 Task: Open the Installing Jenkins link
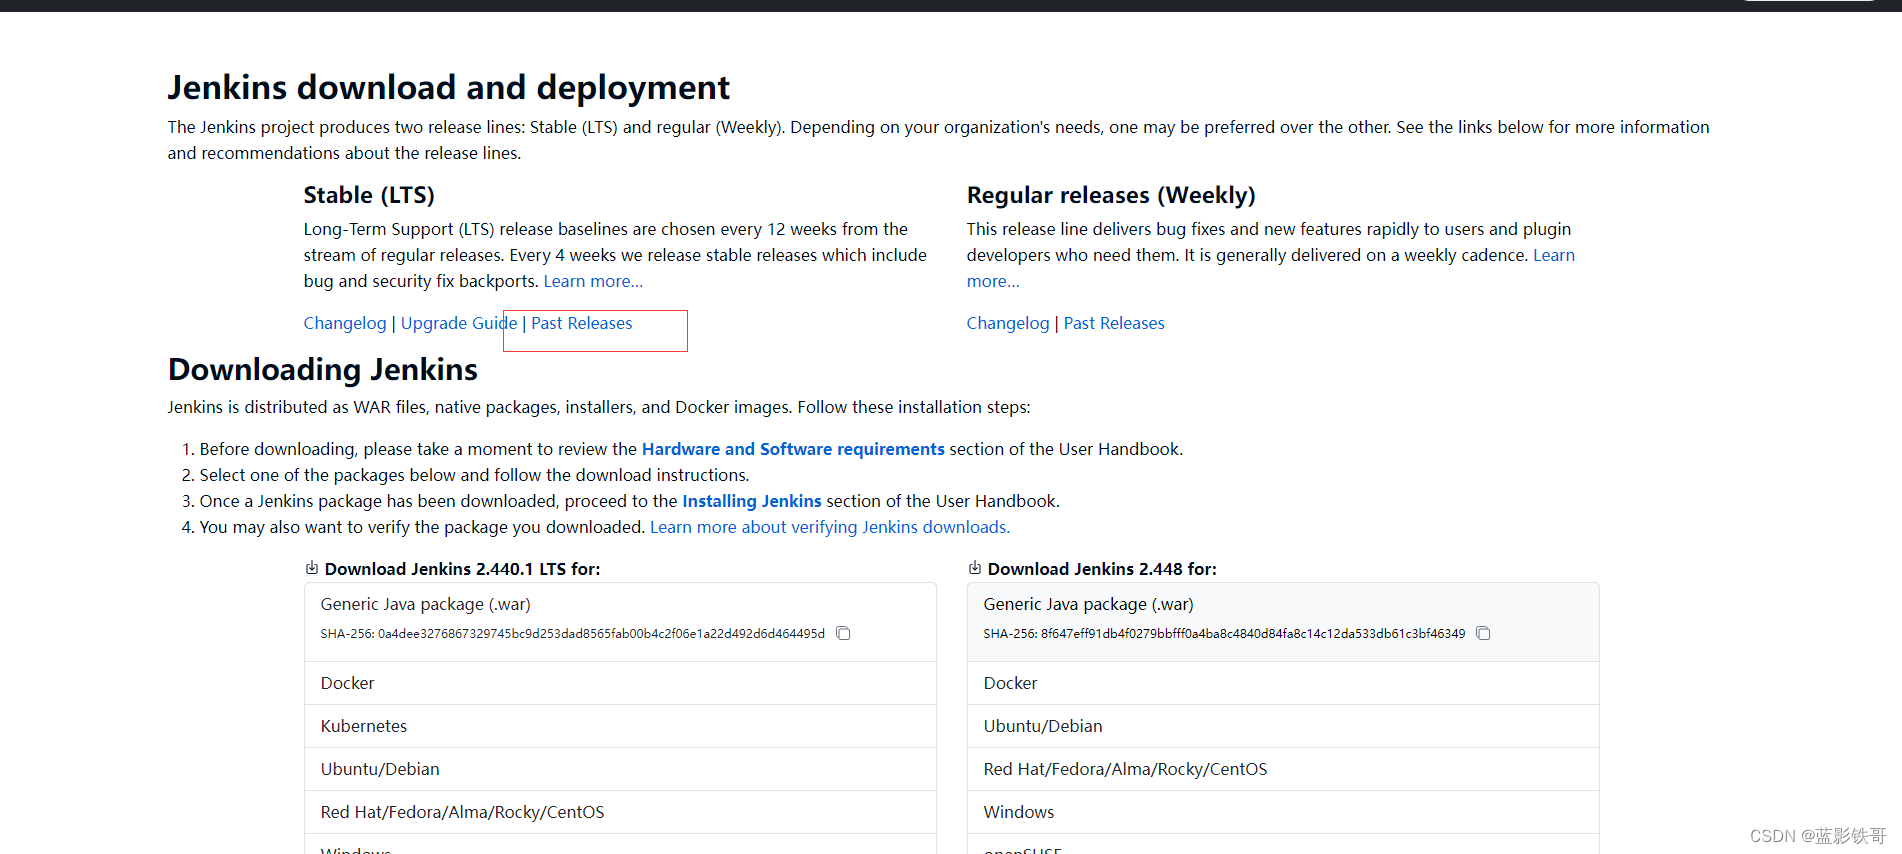(752, 501)
